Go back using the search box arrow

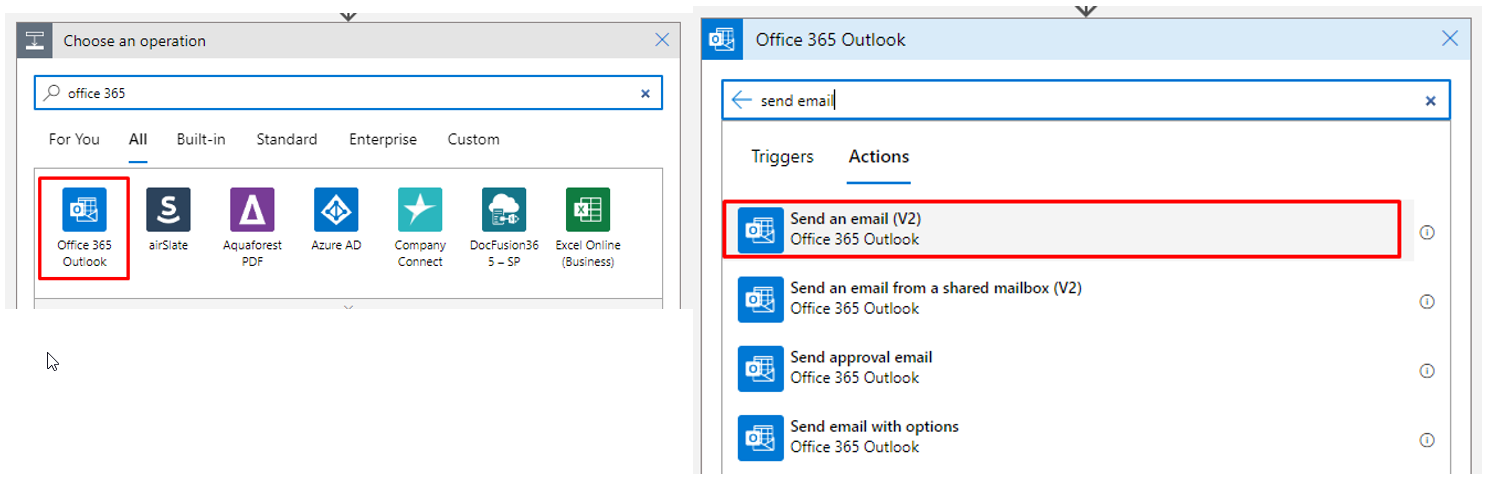(x=741, y=100)
